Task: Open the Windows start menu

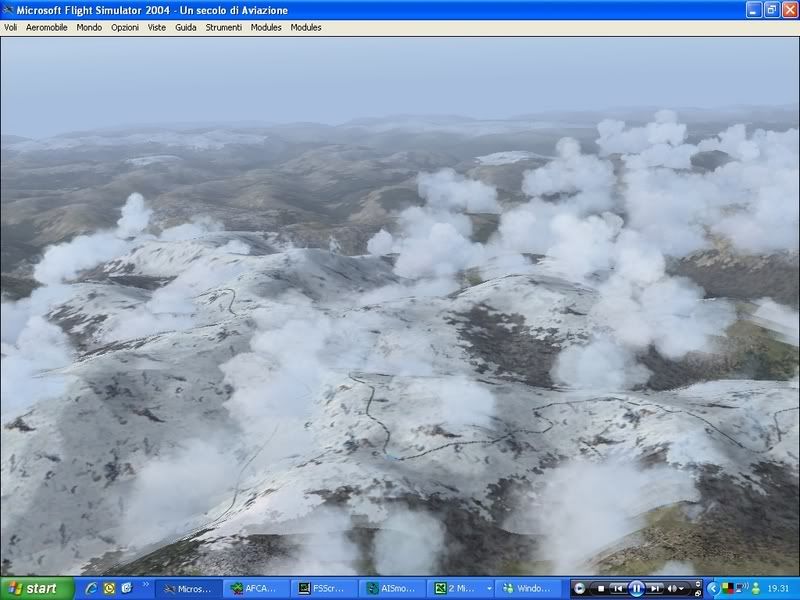Action: (x=37, y=589)
